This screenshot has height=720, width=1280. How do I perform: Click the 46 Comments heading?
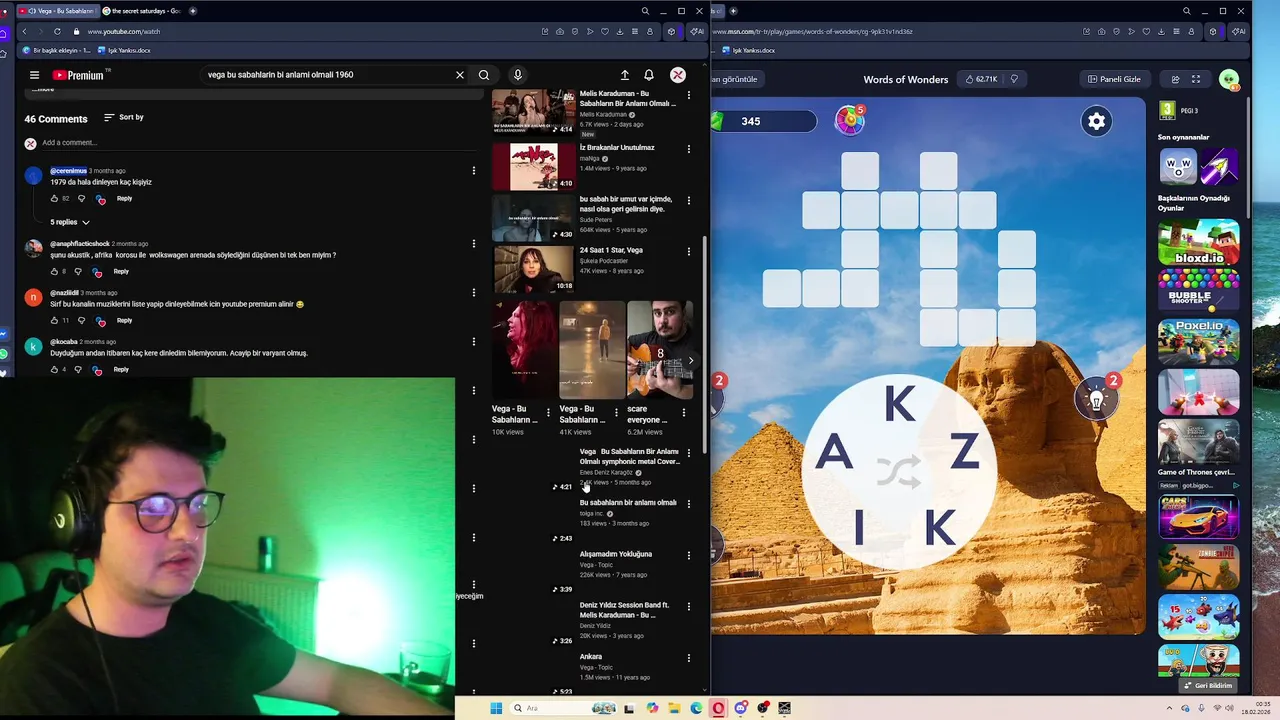56,119
